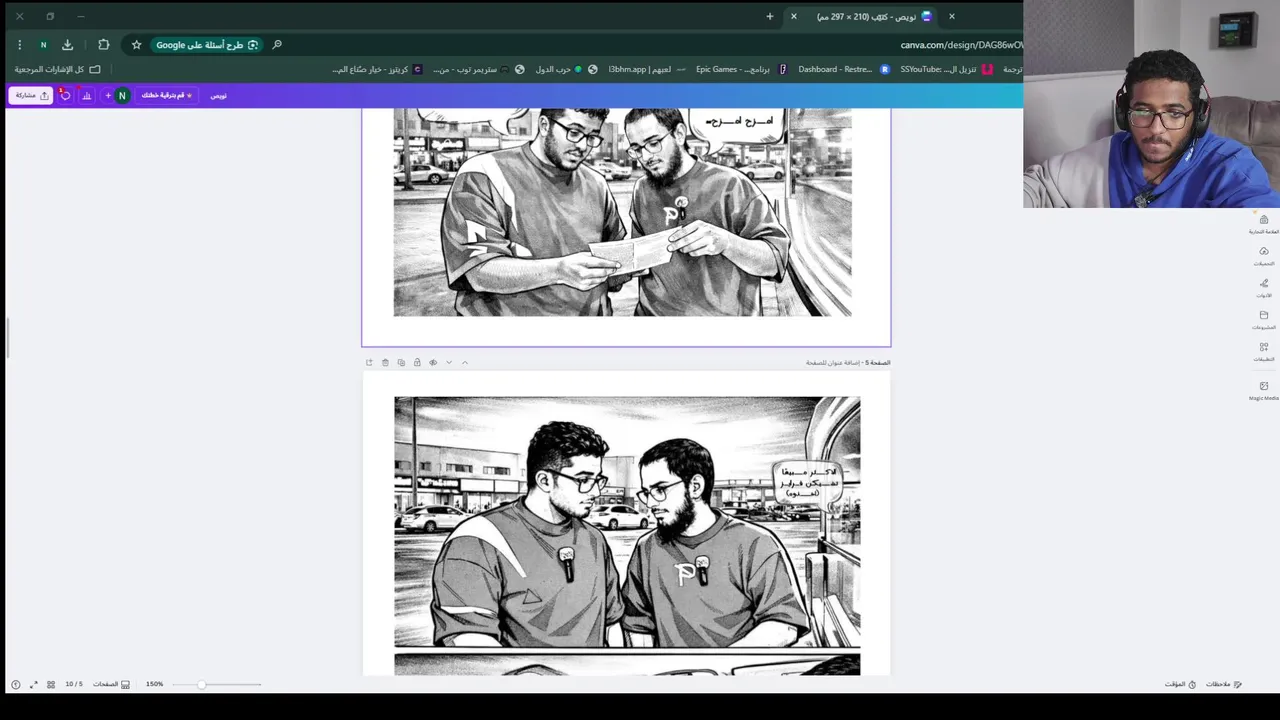1280x720 pixels.
Task: Delete page 5 with the trash icon
Action: click(385, 362)
